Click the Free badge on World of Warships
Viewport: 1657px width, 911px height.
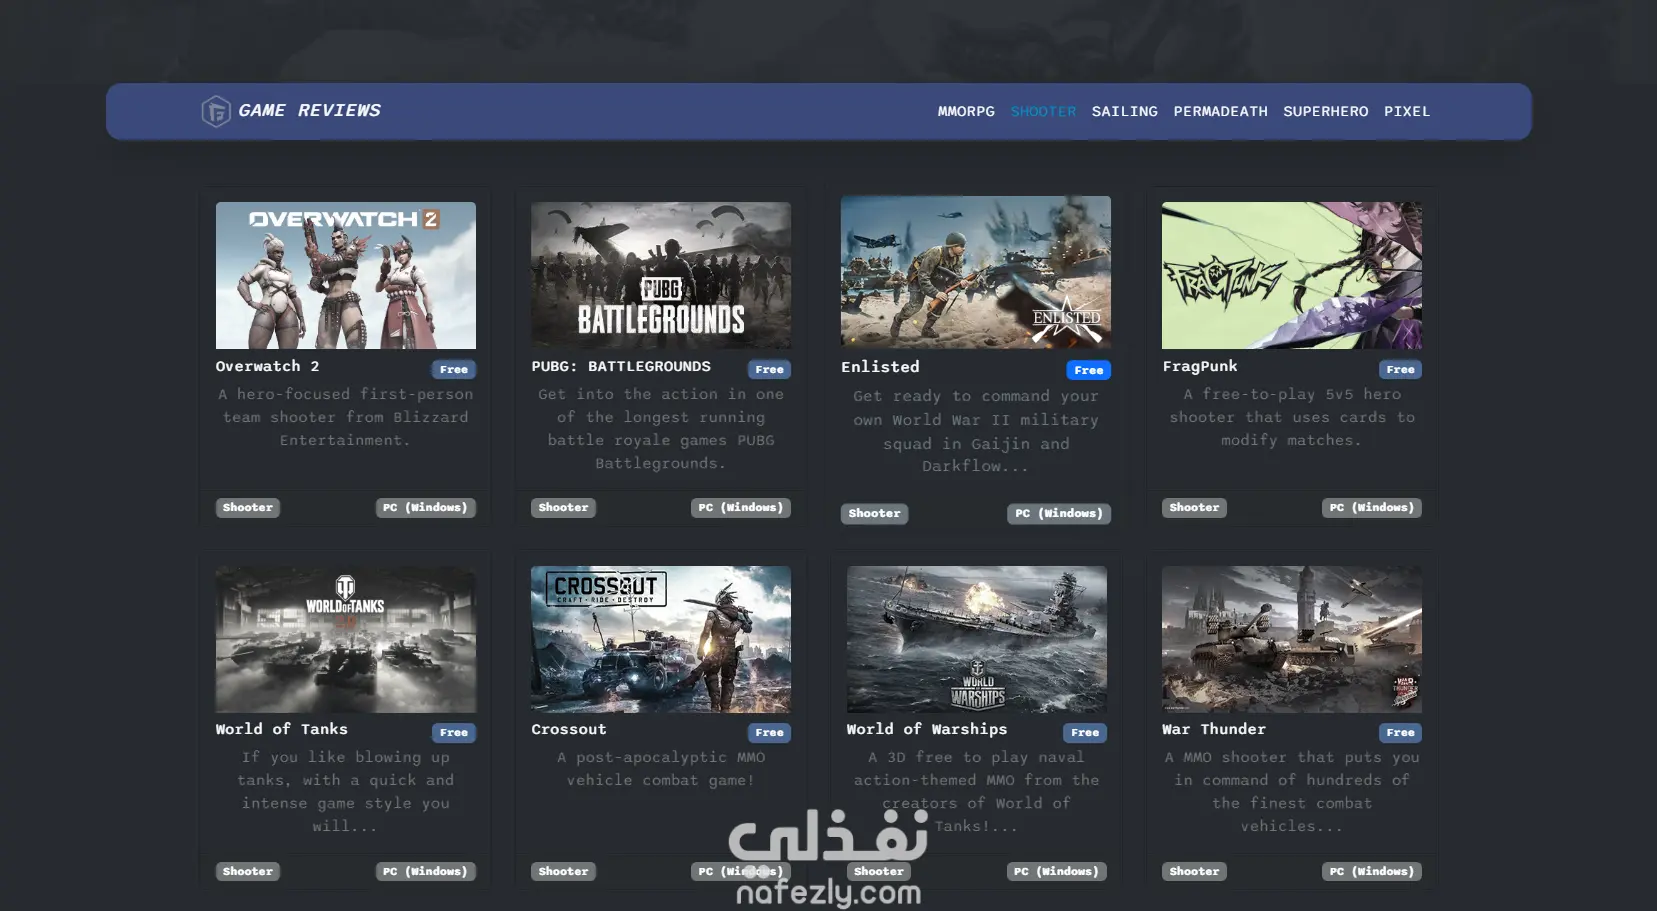click(x=1085, y=732)
